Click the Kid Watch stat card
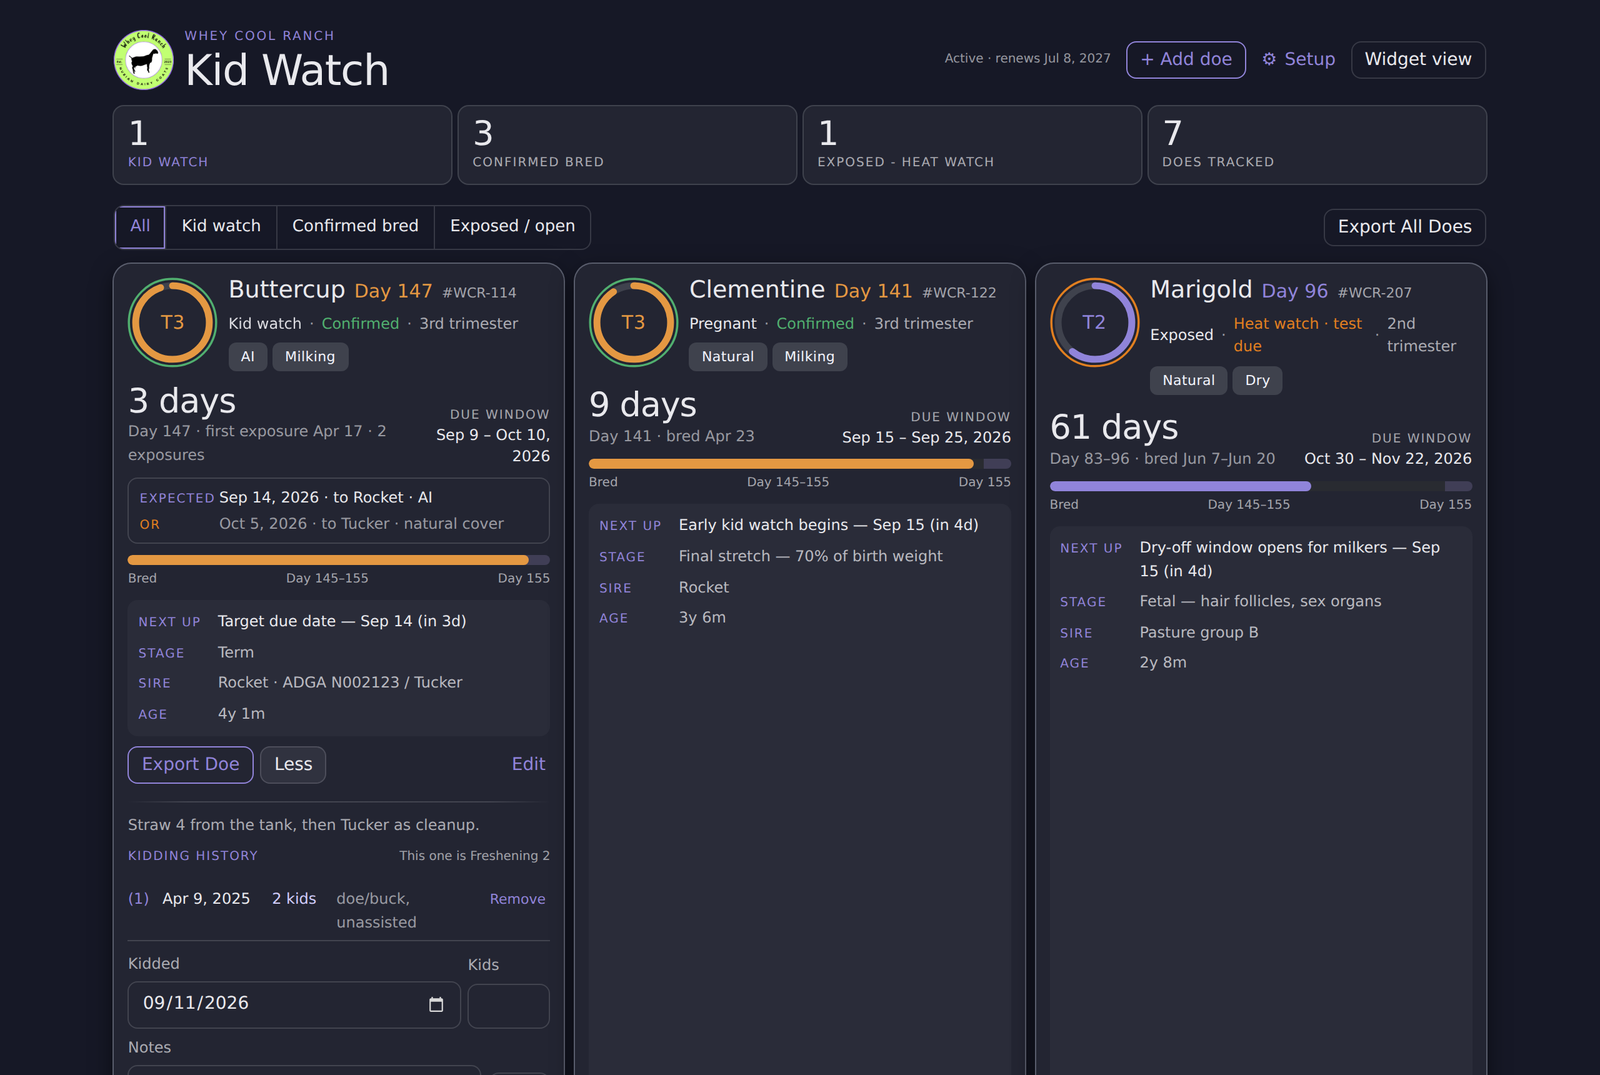This screenshot has width=1600, height=1075. [x=282, y=145]
